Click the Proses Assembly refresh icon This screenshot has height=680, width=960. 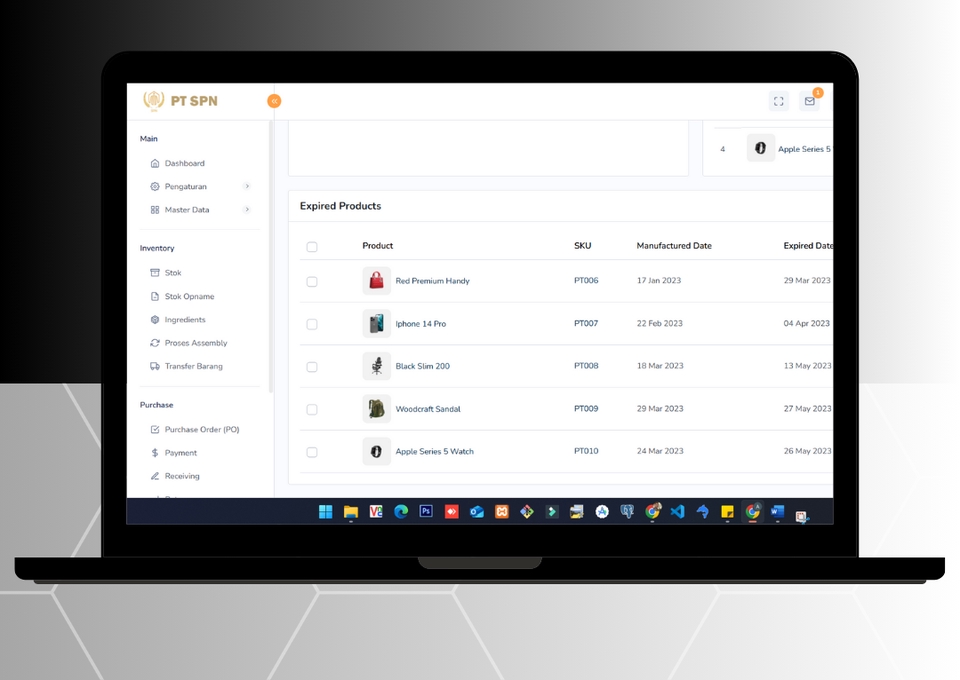pos(155,343)
